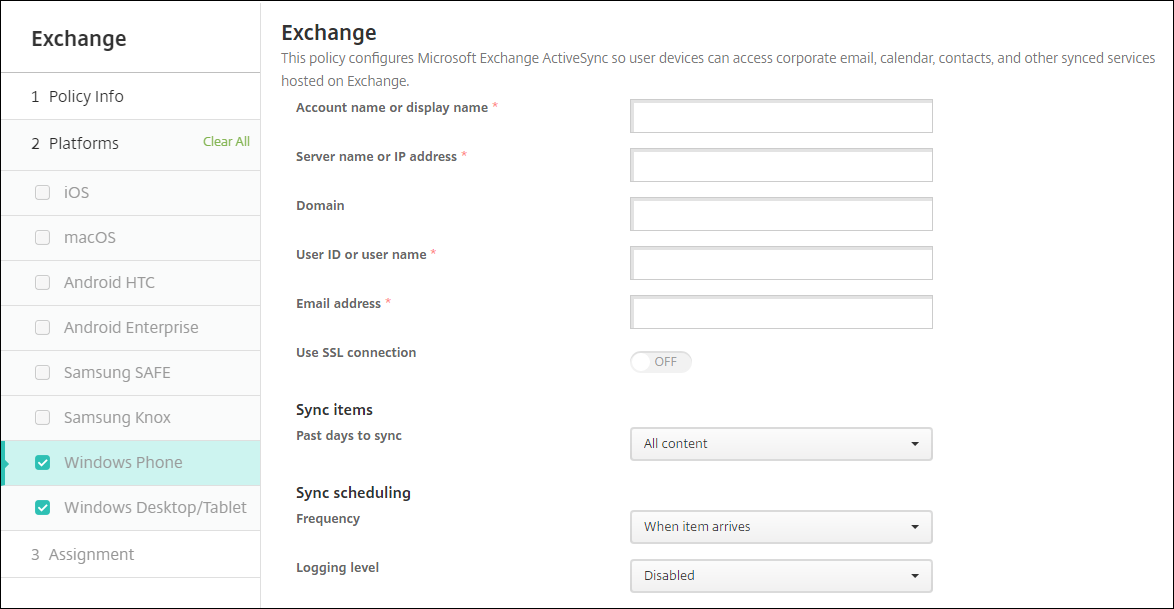Expand the Frequency dropdown
This screenshot has height=609, width=1174.
pos(781,527)
